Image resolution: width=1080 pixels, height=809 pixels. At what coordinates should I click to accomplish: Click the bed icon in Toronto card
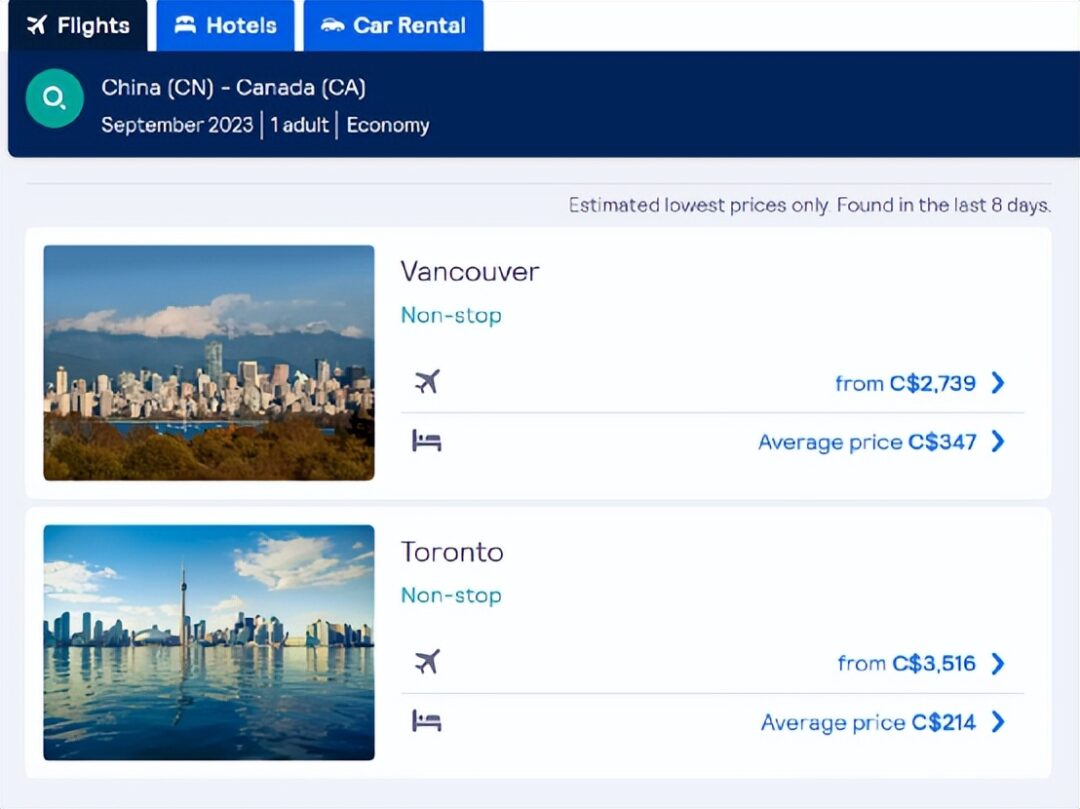click(x=426, y=721)
